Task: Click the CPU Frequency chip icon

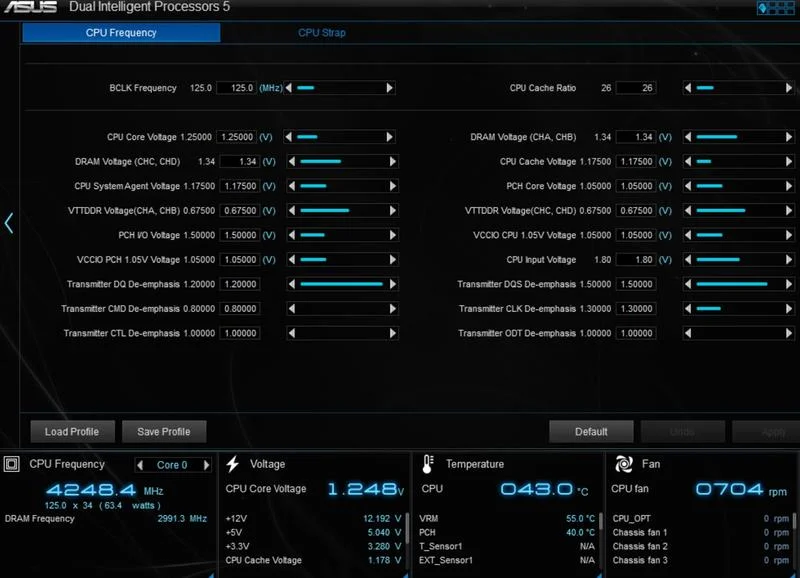Action: pos(11,464)
